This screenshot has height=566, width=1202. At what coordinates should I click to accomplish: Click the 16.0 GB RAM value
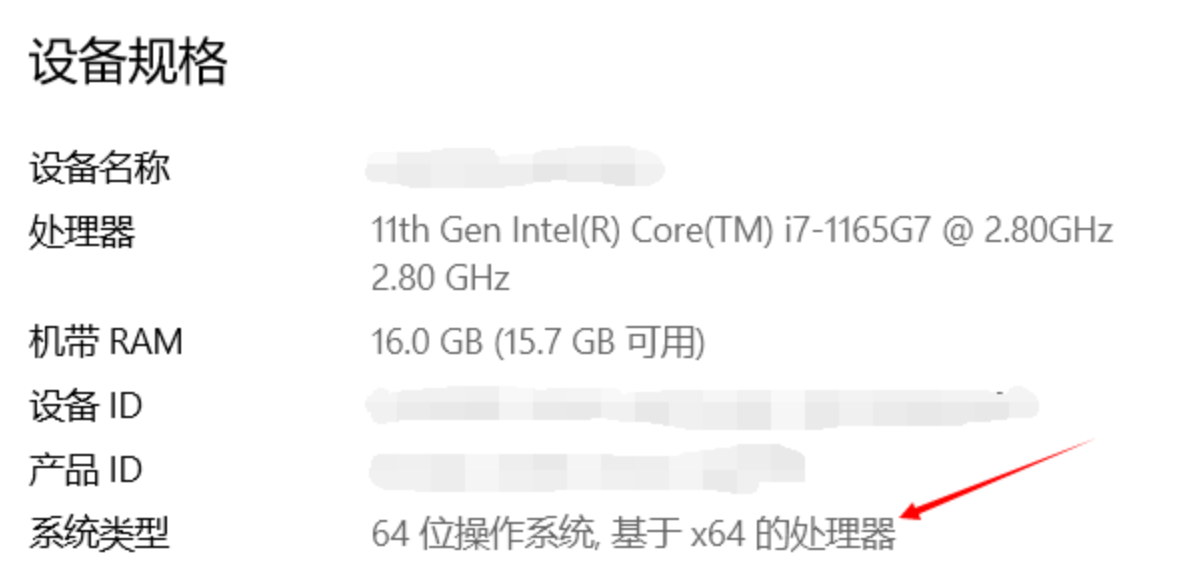(x=428, y=343)
